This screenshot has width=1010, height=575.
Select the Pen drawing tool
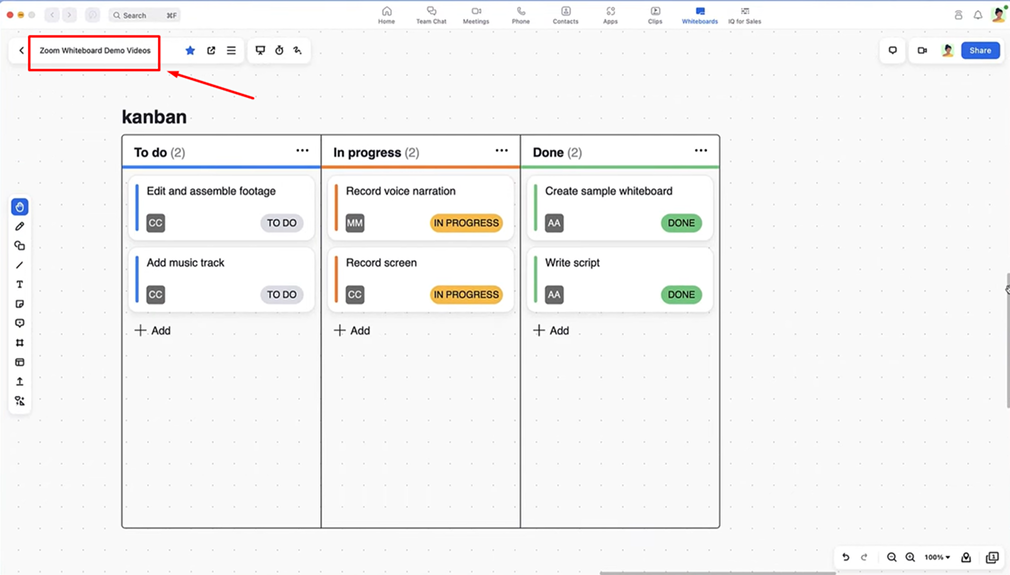click(x=19, y=226)
